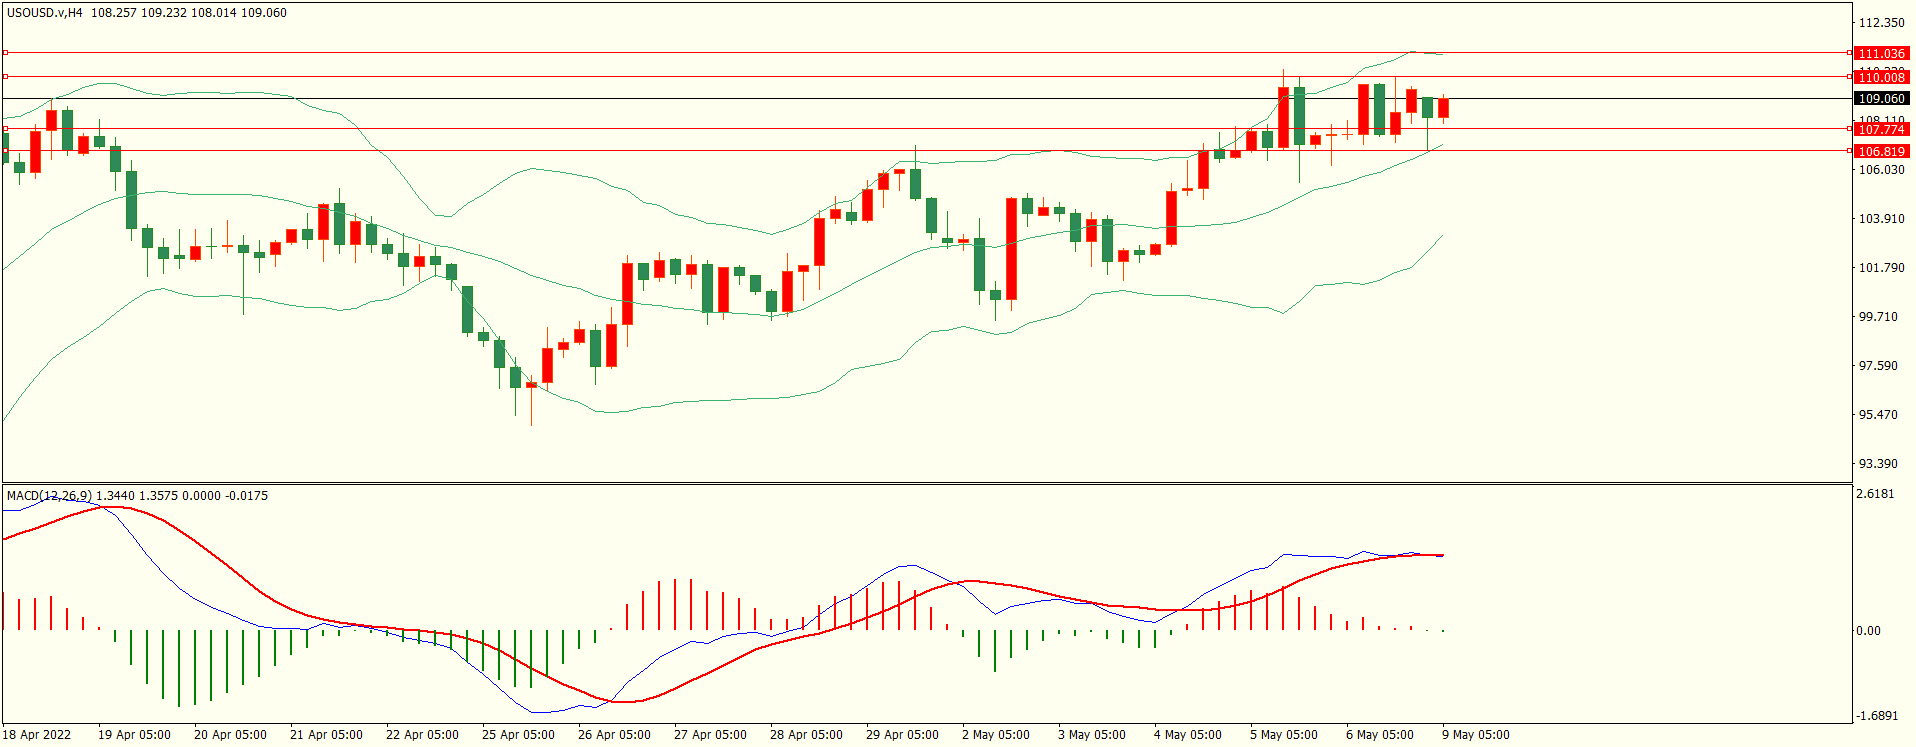Click the 25 Apr 05:00 time label
The width and height of the screenshot is (1916, 747).
point(518,735)
